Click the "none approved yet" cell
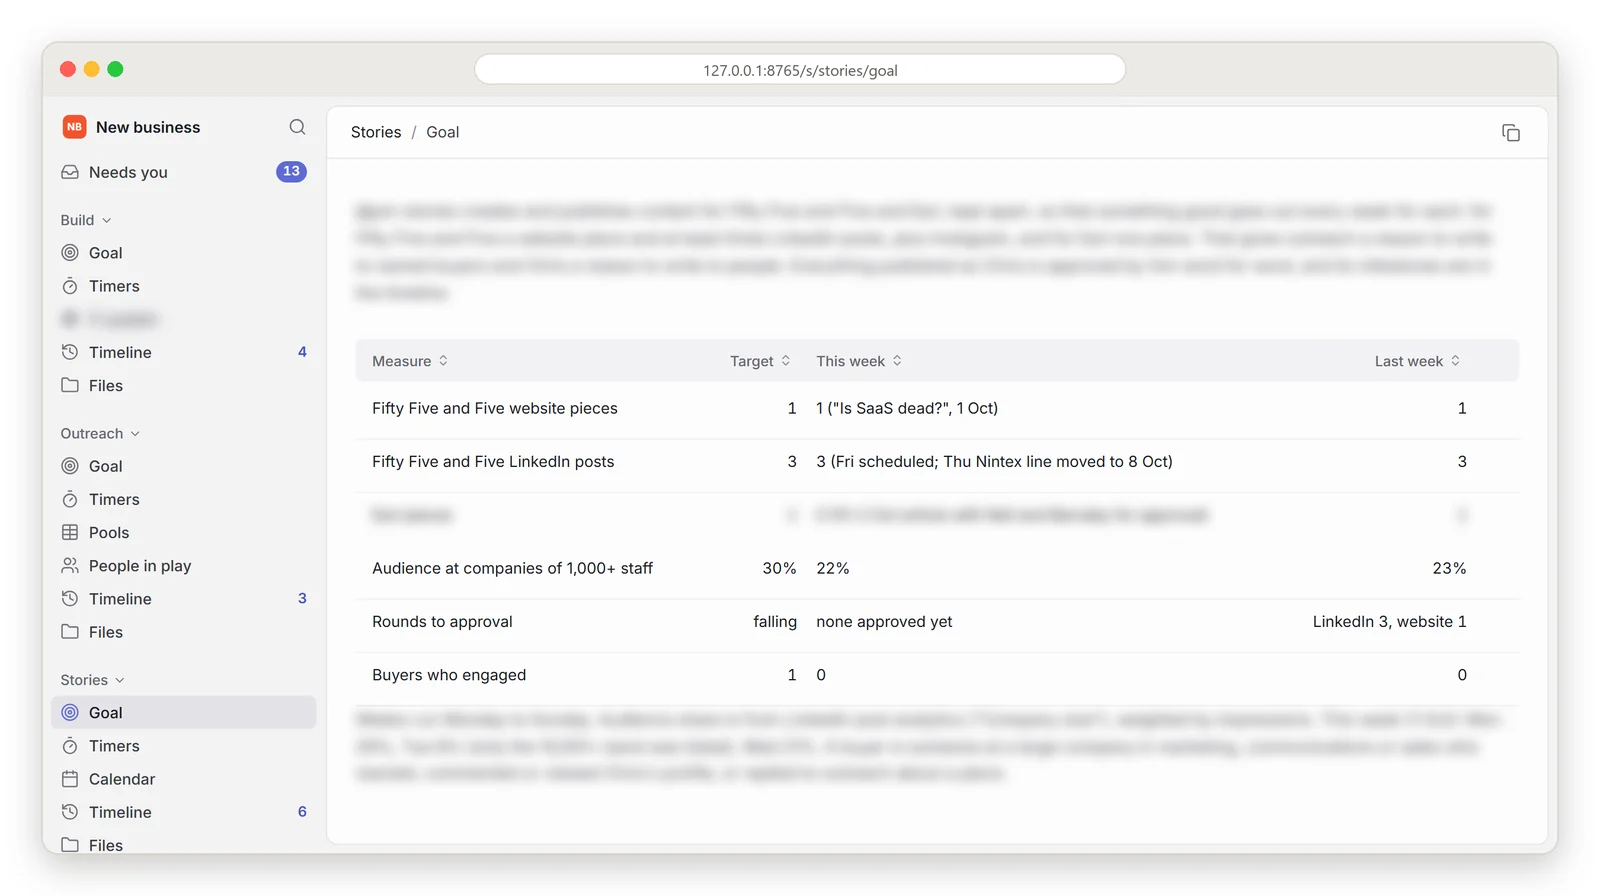The height and width of the screenshot is (896, 1600). 884,622
